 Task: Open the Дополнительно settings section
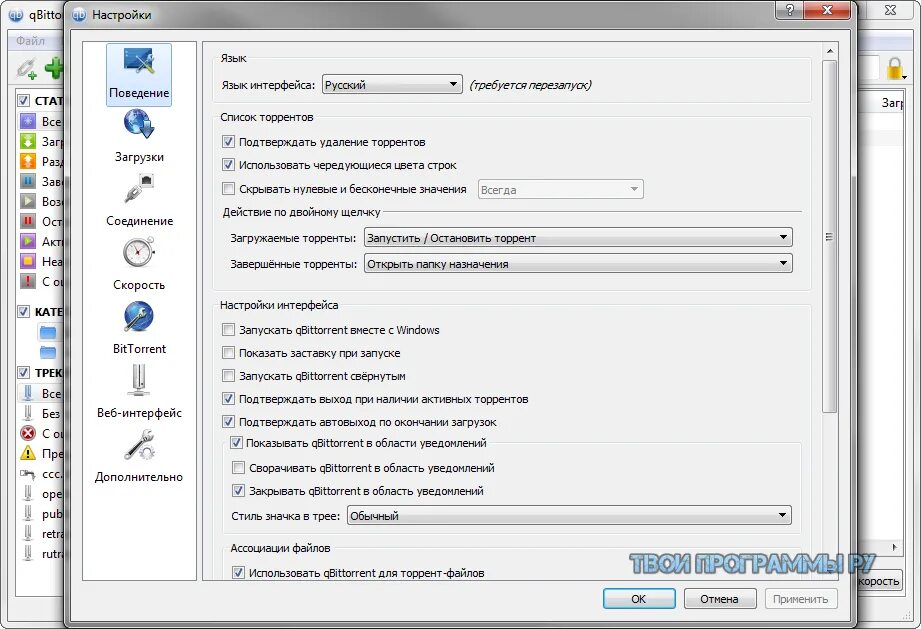click(139, 458)
